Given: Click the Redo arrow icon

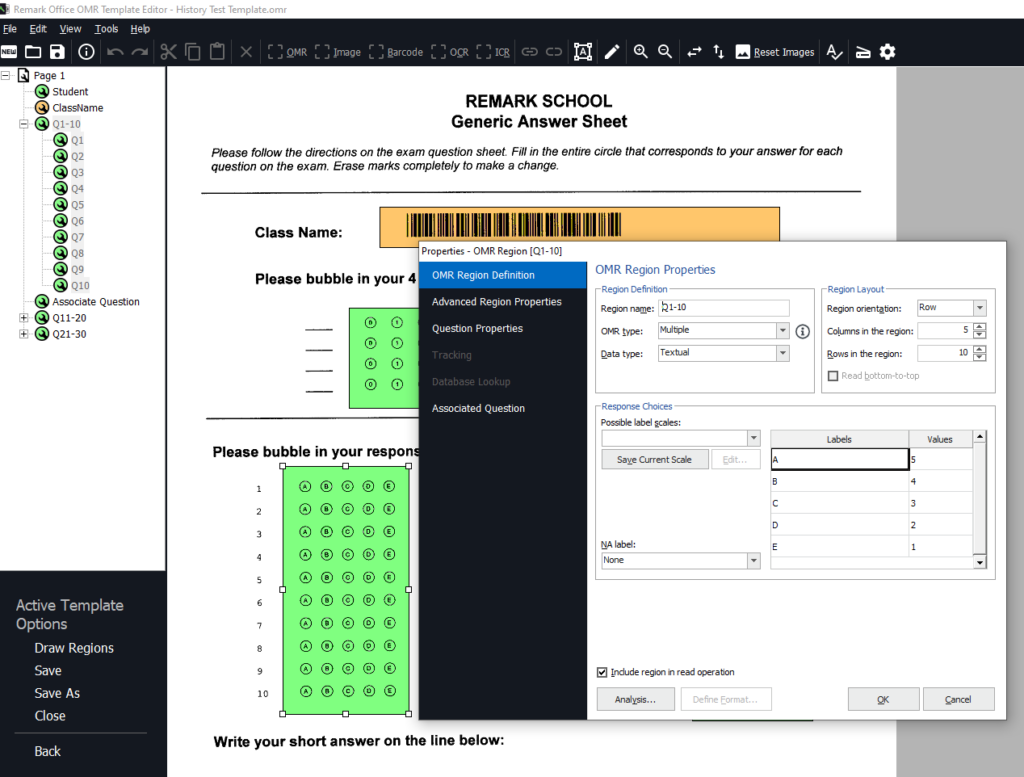Looking at the screenshot, I should (140, 52).
